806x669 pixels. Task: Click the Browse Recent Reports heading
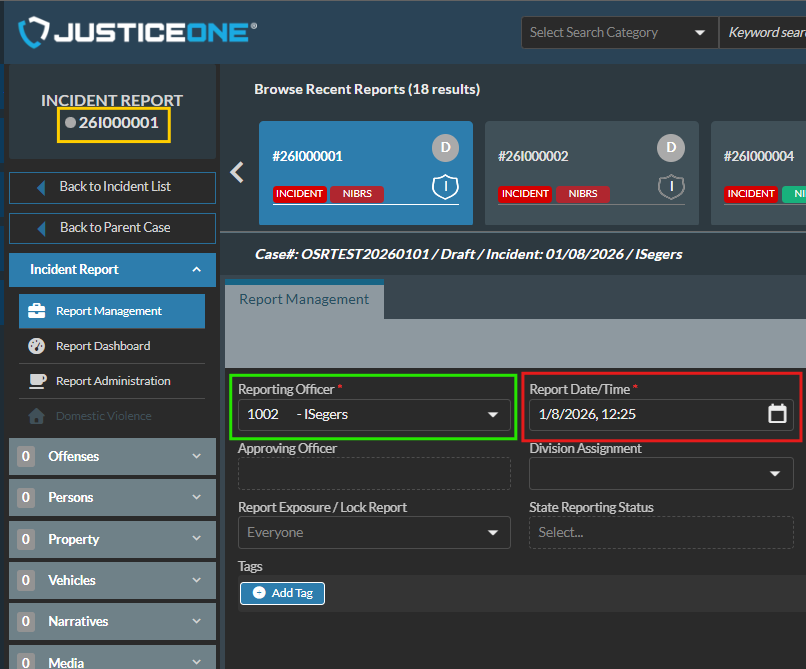(367, 89)
